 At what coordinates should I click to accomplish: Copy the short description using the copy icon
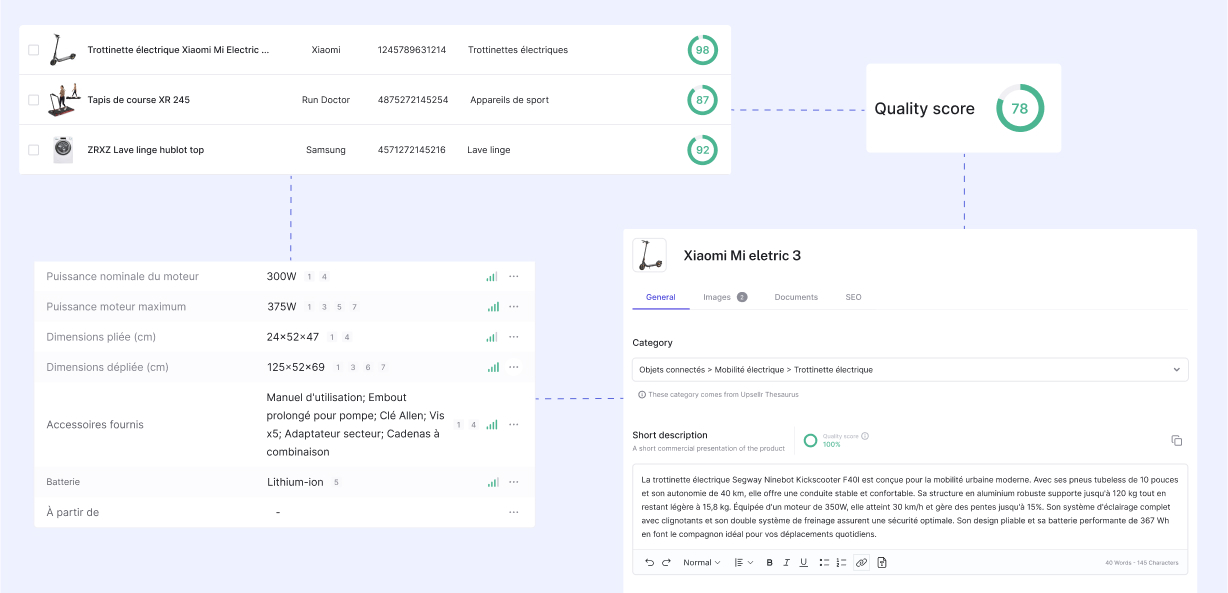(x=1177, y=441)
